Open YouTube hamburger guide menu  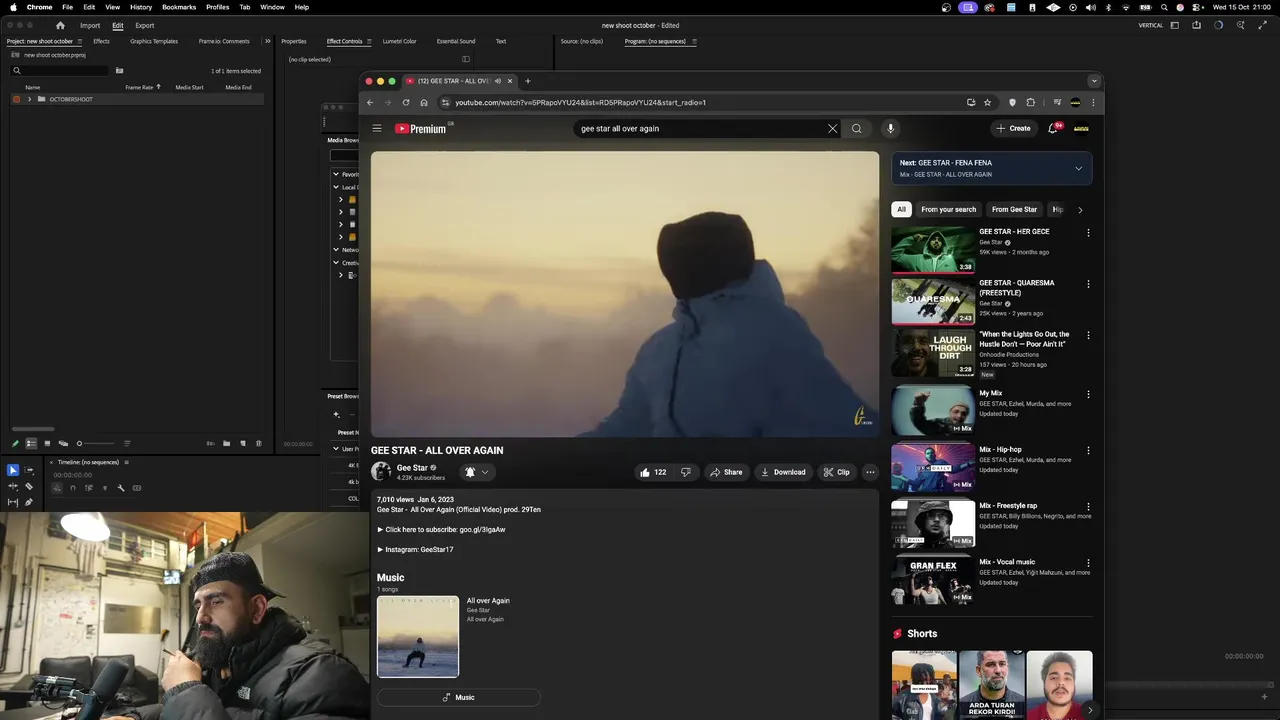coord(377,128)
